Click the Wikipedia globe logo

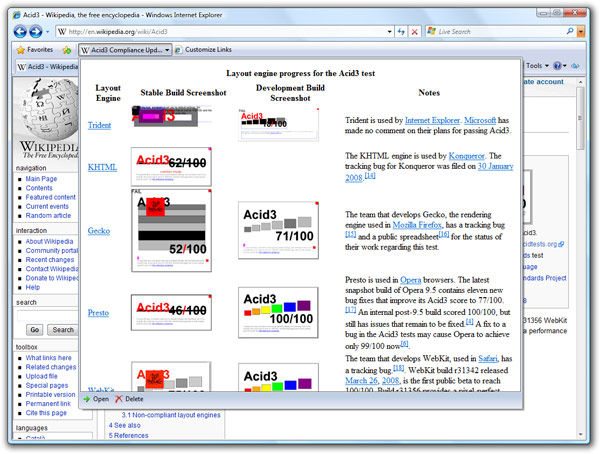(48, 118)
